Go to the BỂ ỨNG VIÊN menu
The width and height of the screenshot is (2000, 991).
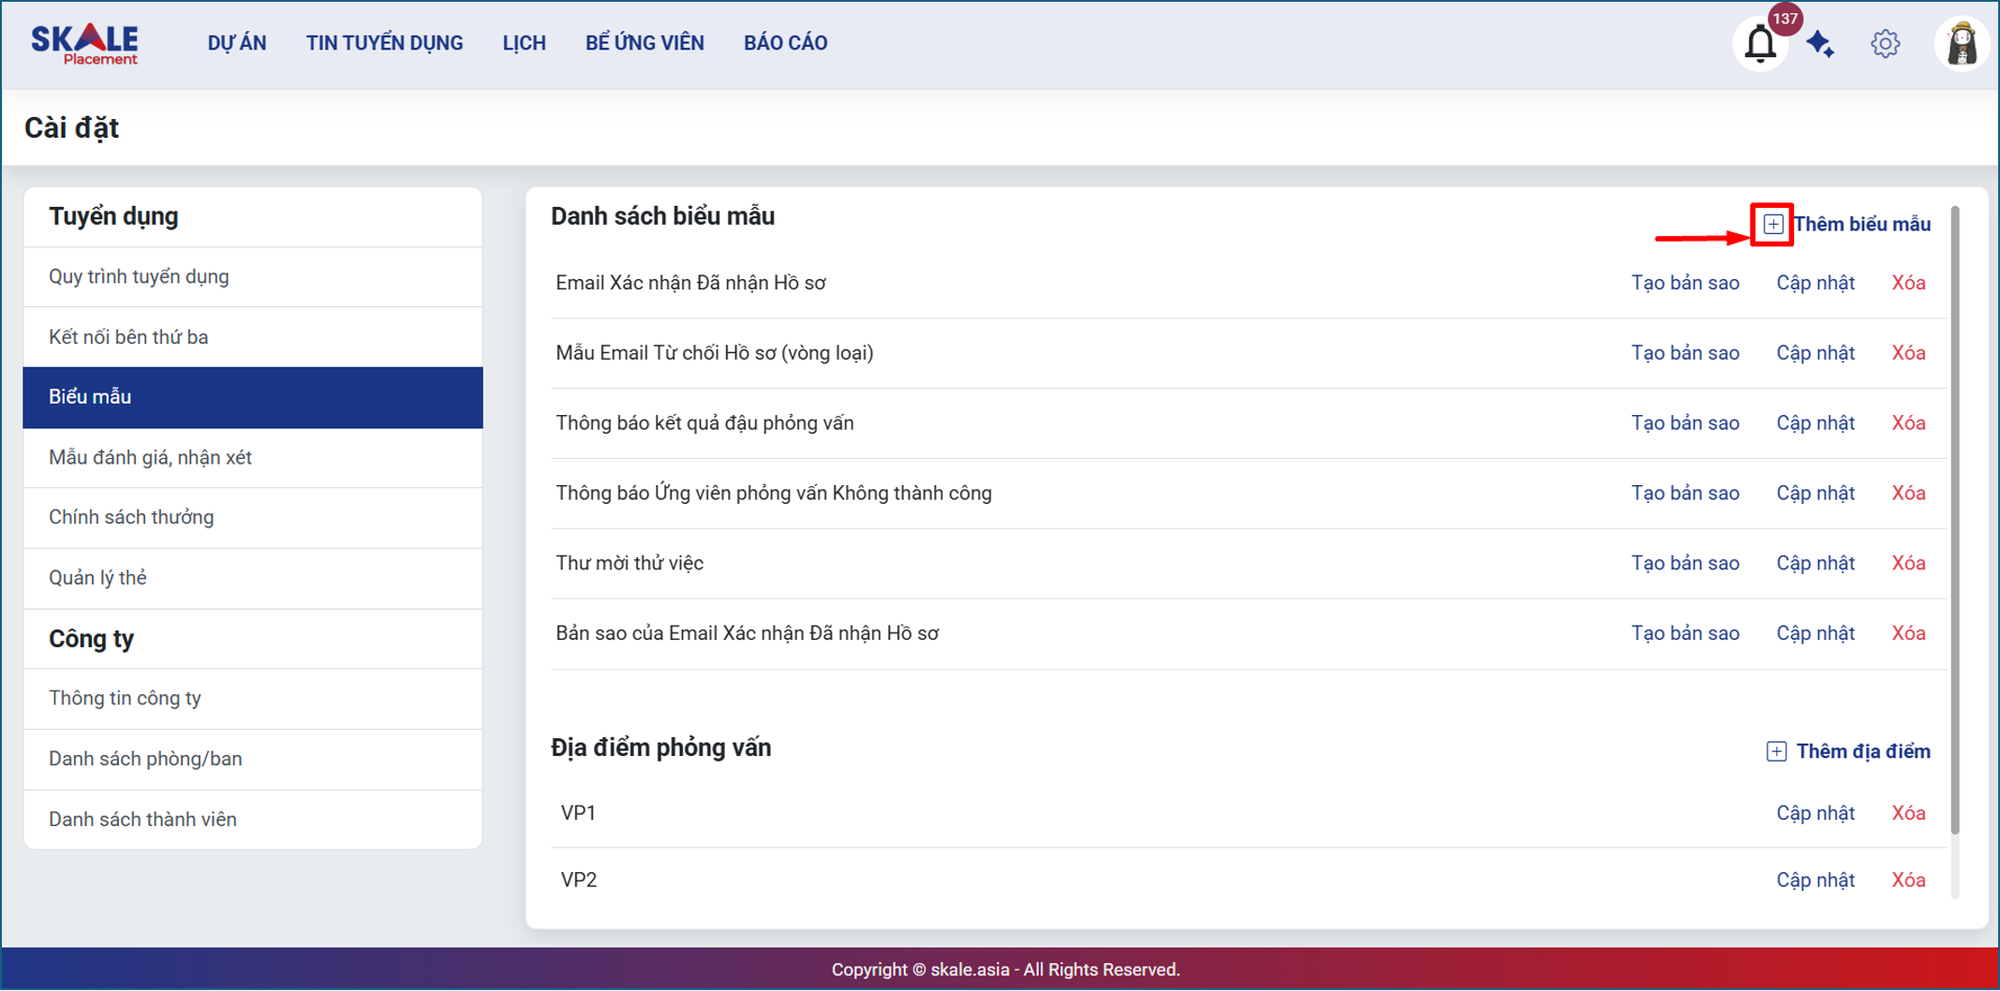[644, 43]
